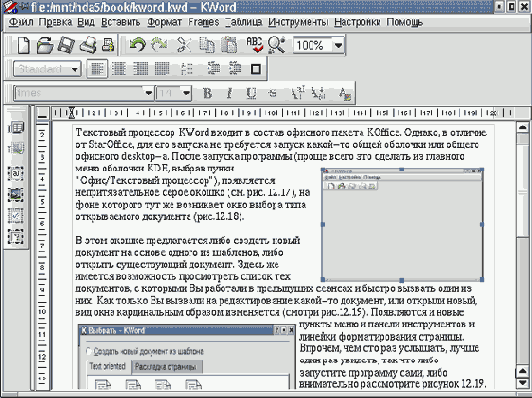
Task: Increase paragraph indent icon
Action: 235,69
